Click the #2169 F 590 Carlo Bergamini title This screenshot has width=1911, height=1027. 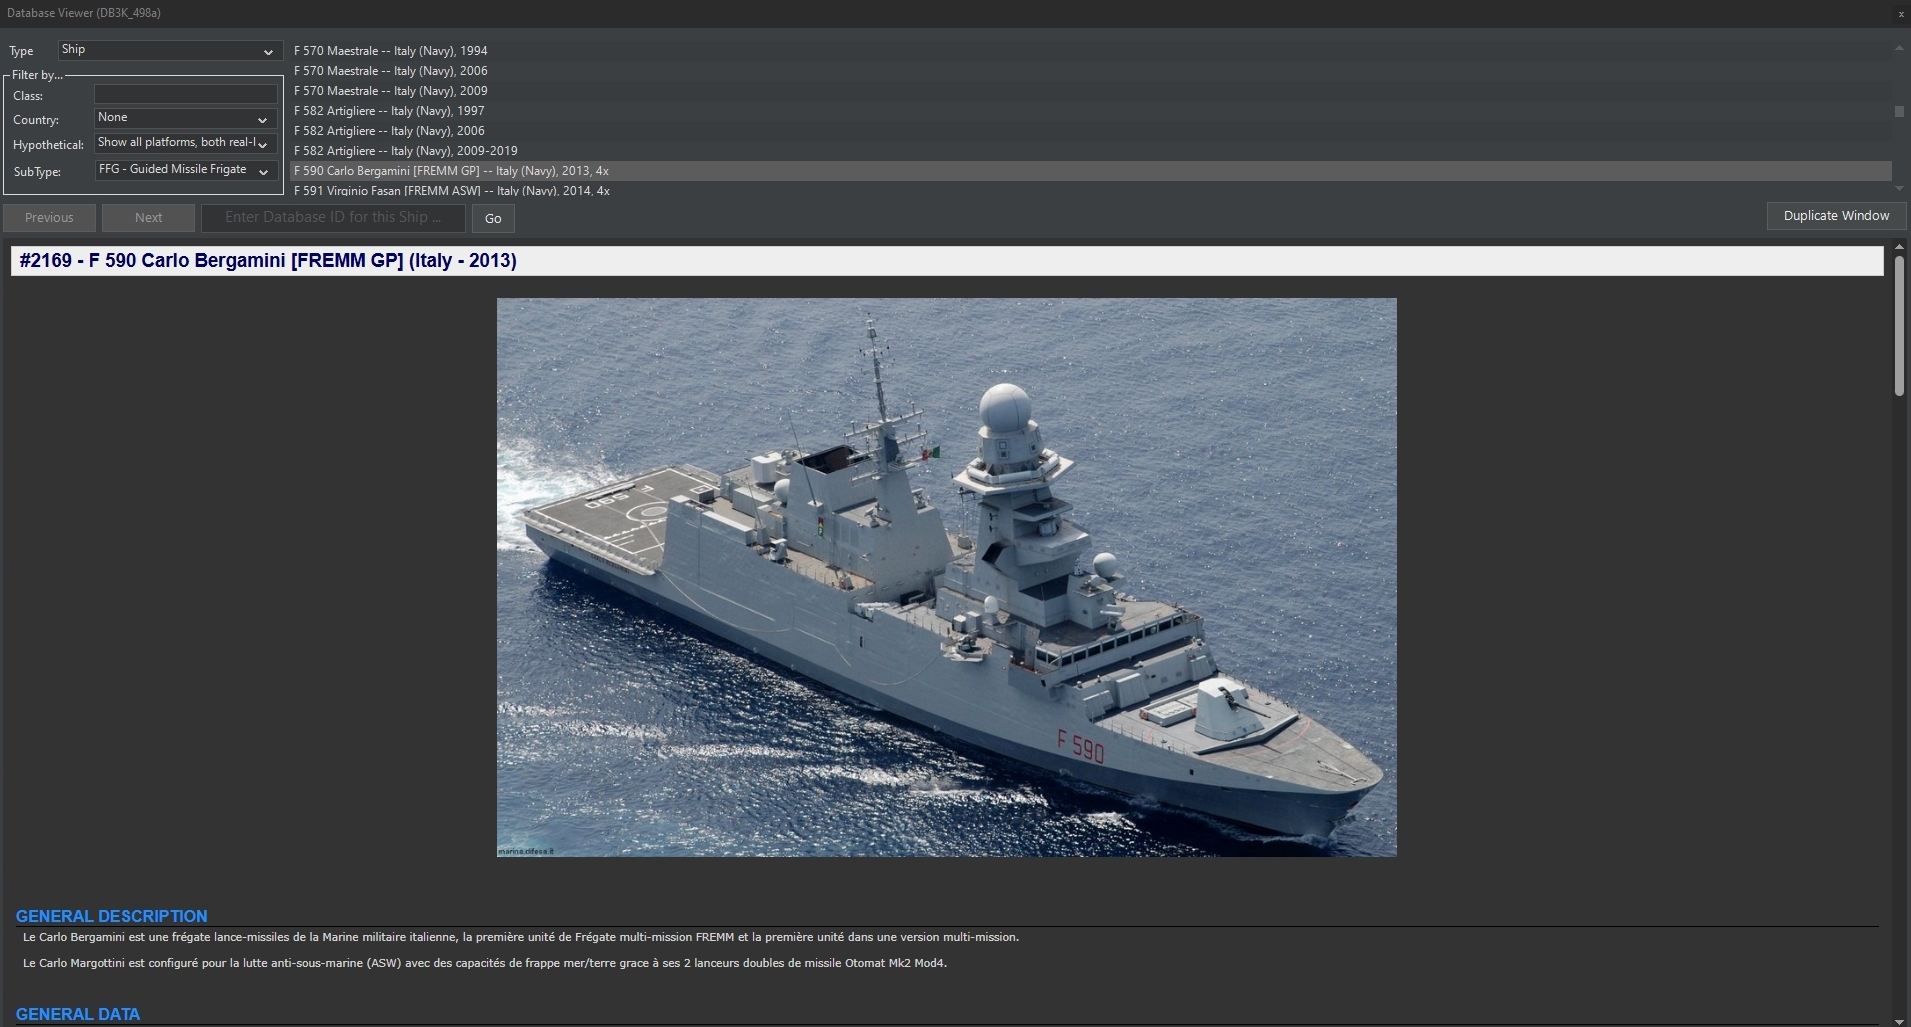(x=268, y=261)
